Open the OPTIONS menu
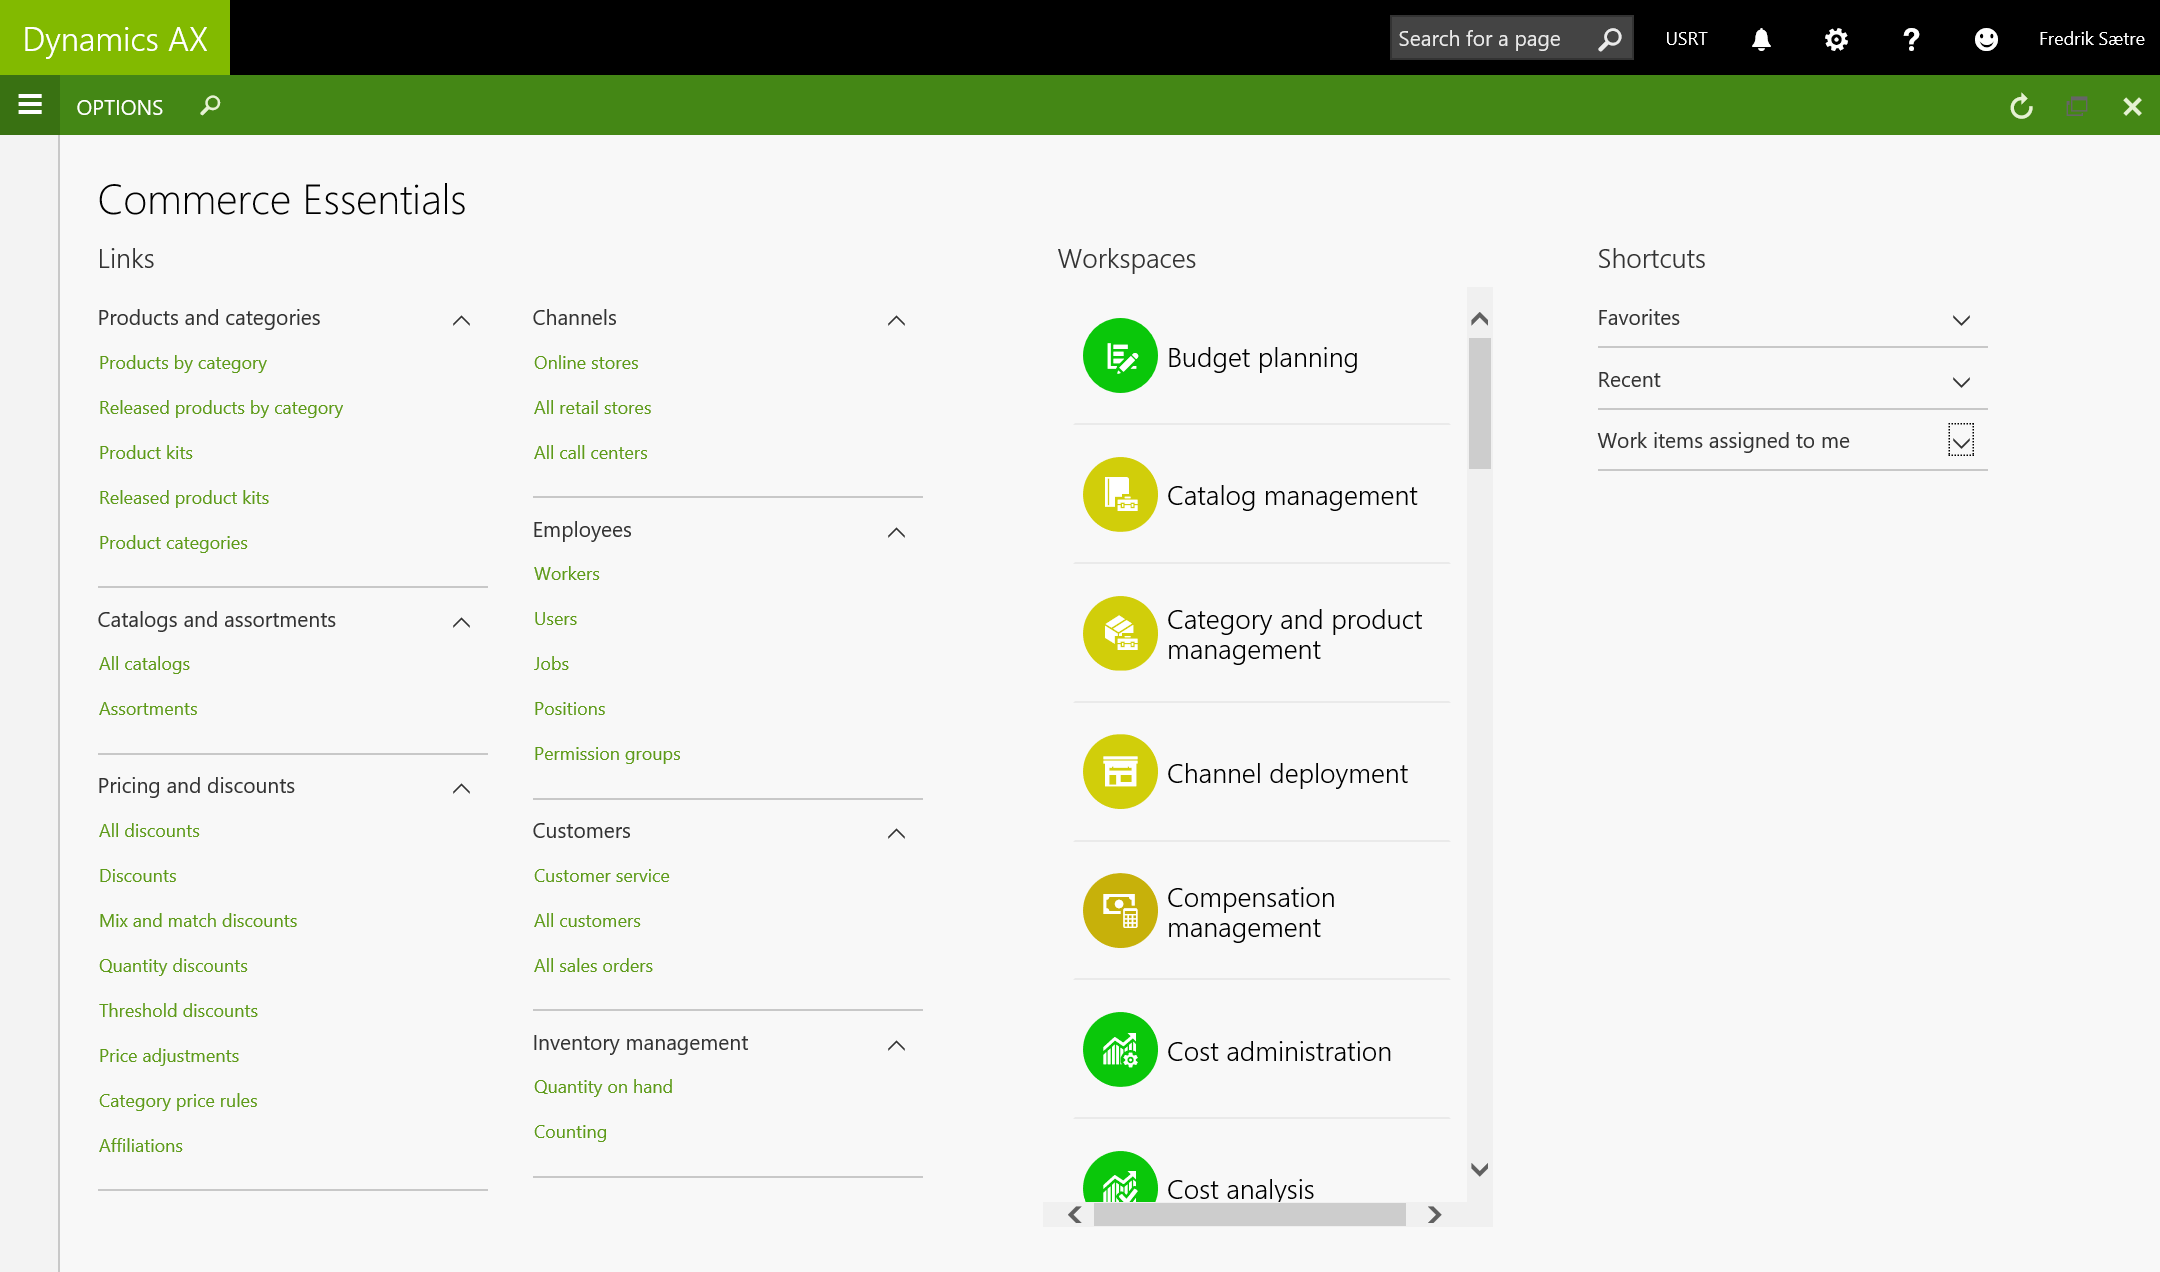2160x1272 pixels. tap(119, 107)
